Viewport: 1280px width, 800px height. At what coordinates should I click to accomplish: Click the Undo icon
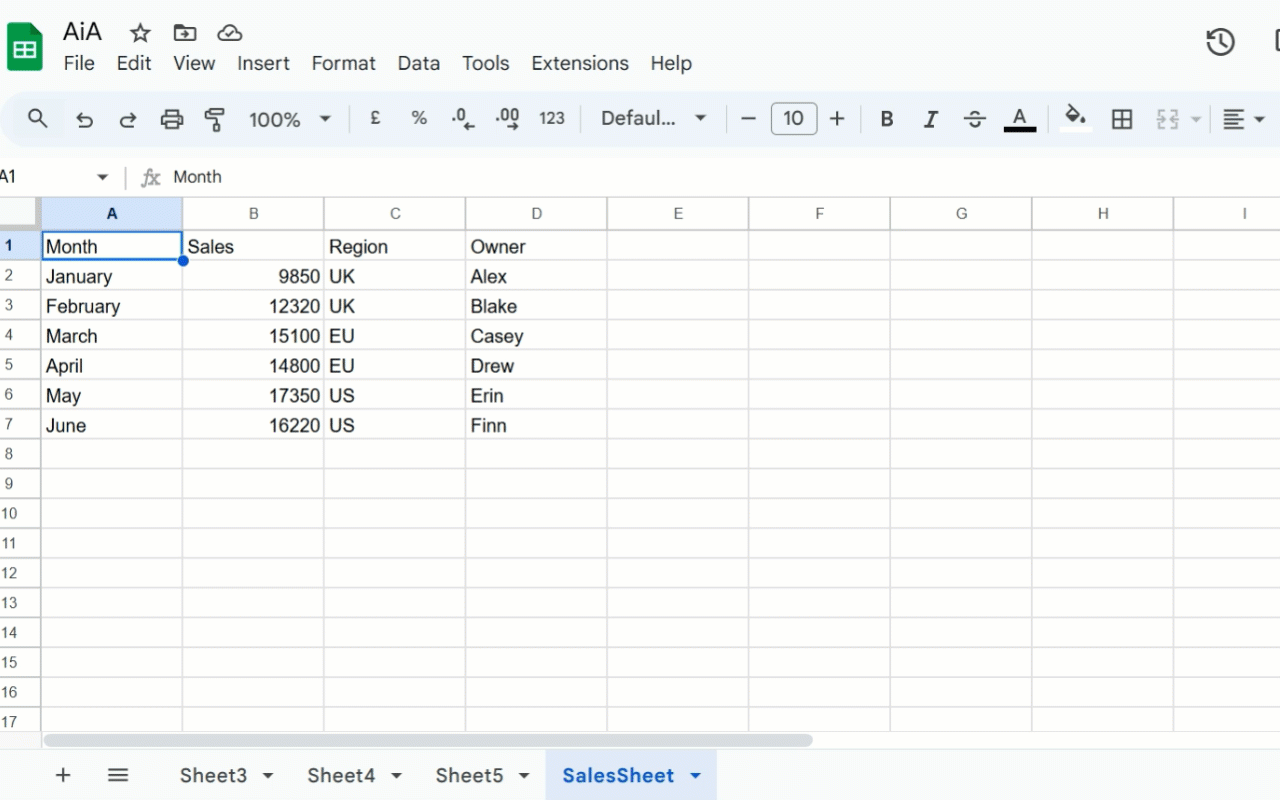[84, 118]
